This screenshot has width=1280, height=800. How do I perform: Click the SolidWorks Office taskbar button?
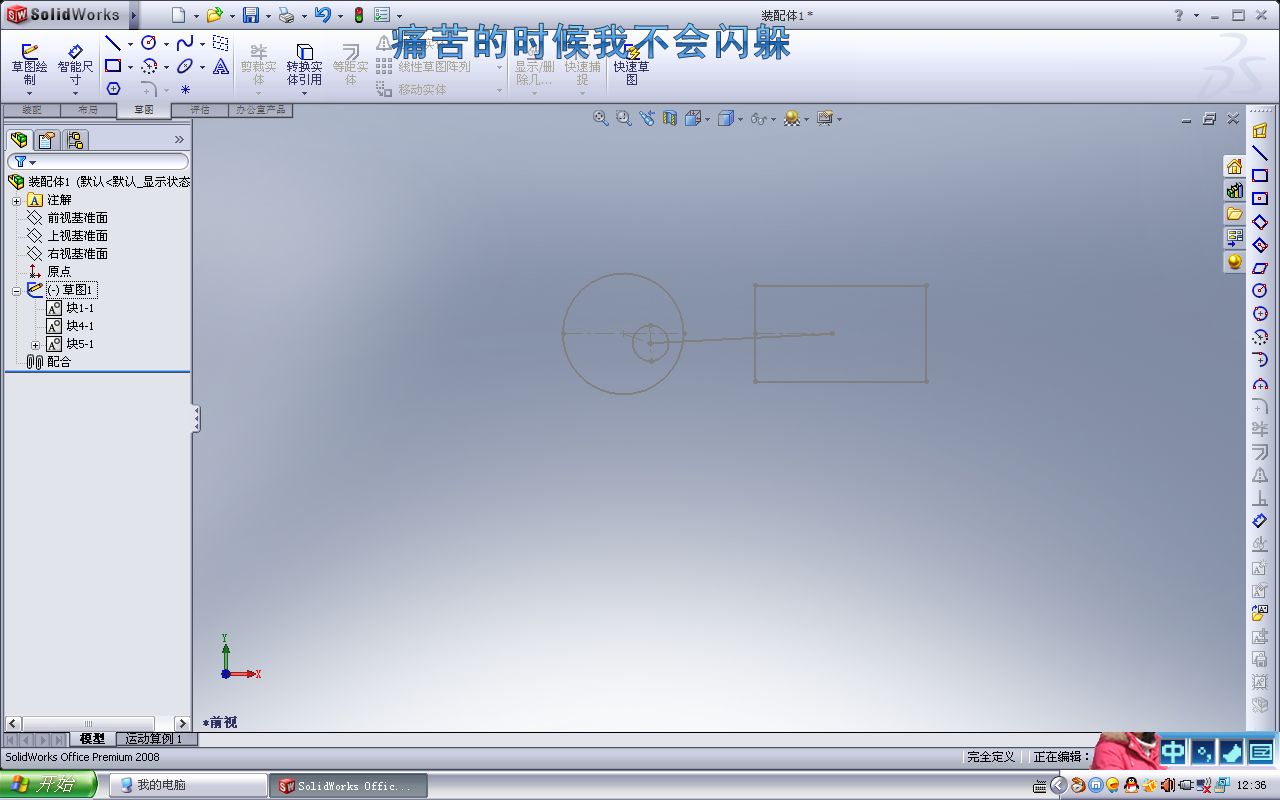point(348,786)
